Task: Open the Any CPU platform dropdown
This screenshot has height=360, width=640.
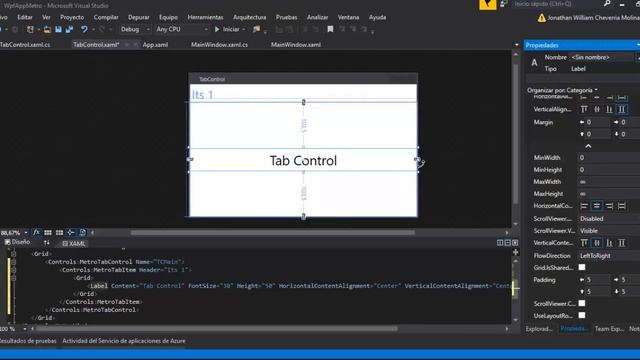Action: coord(182,29)
